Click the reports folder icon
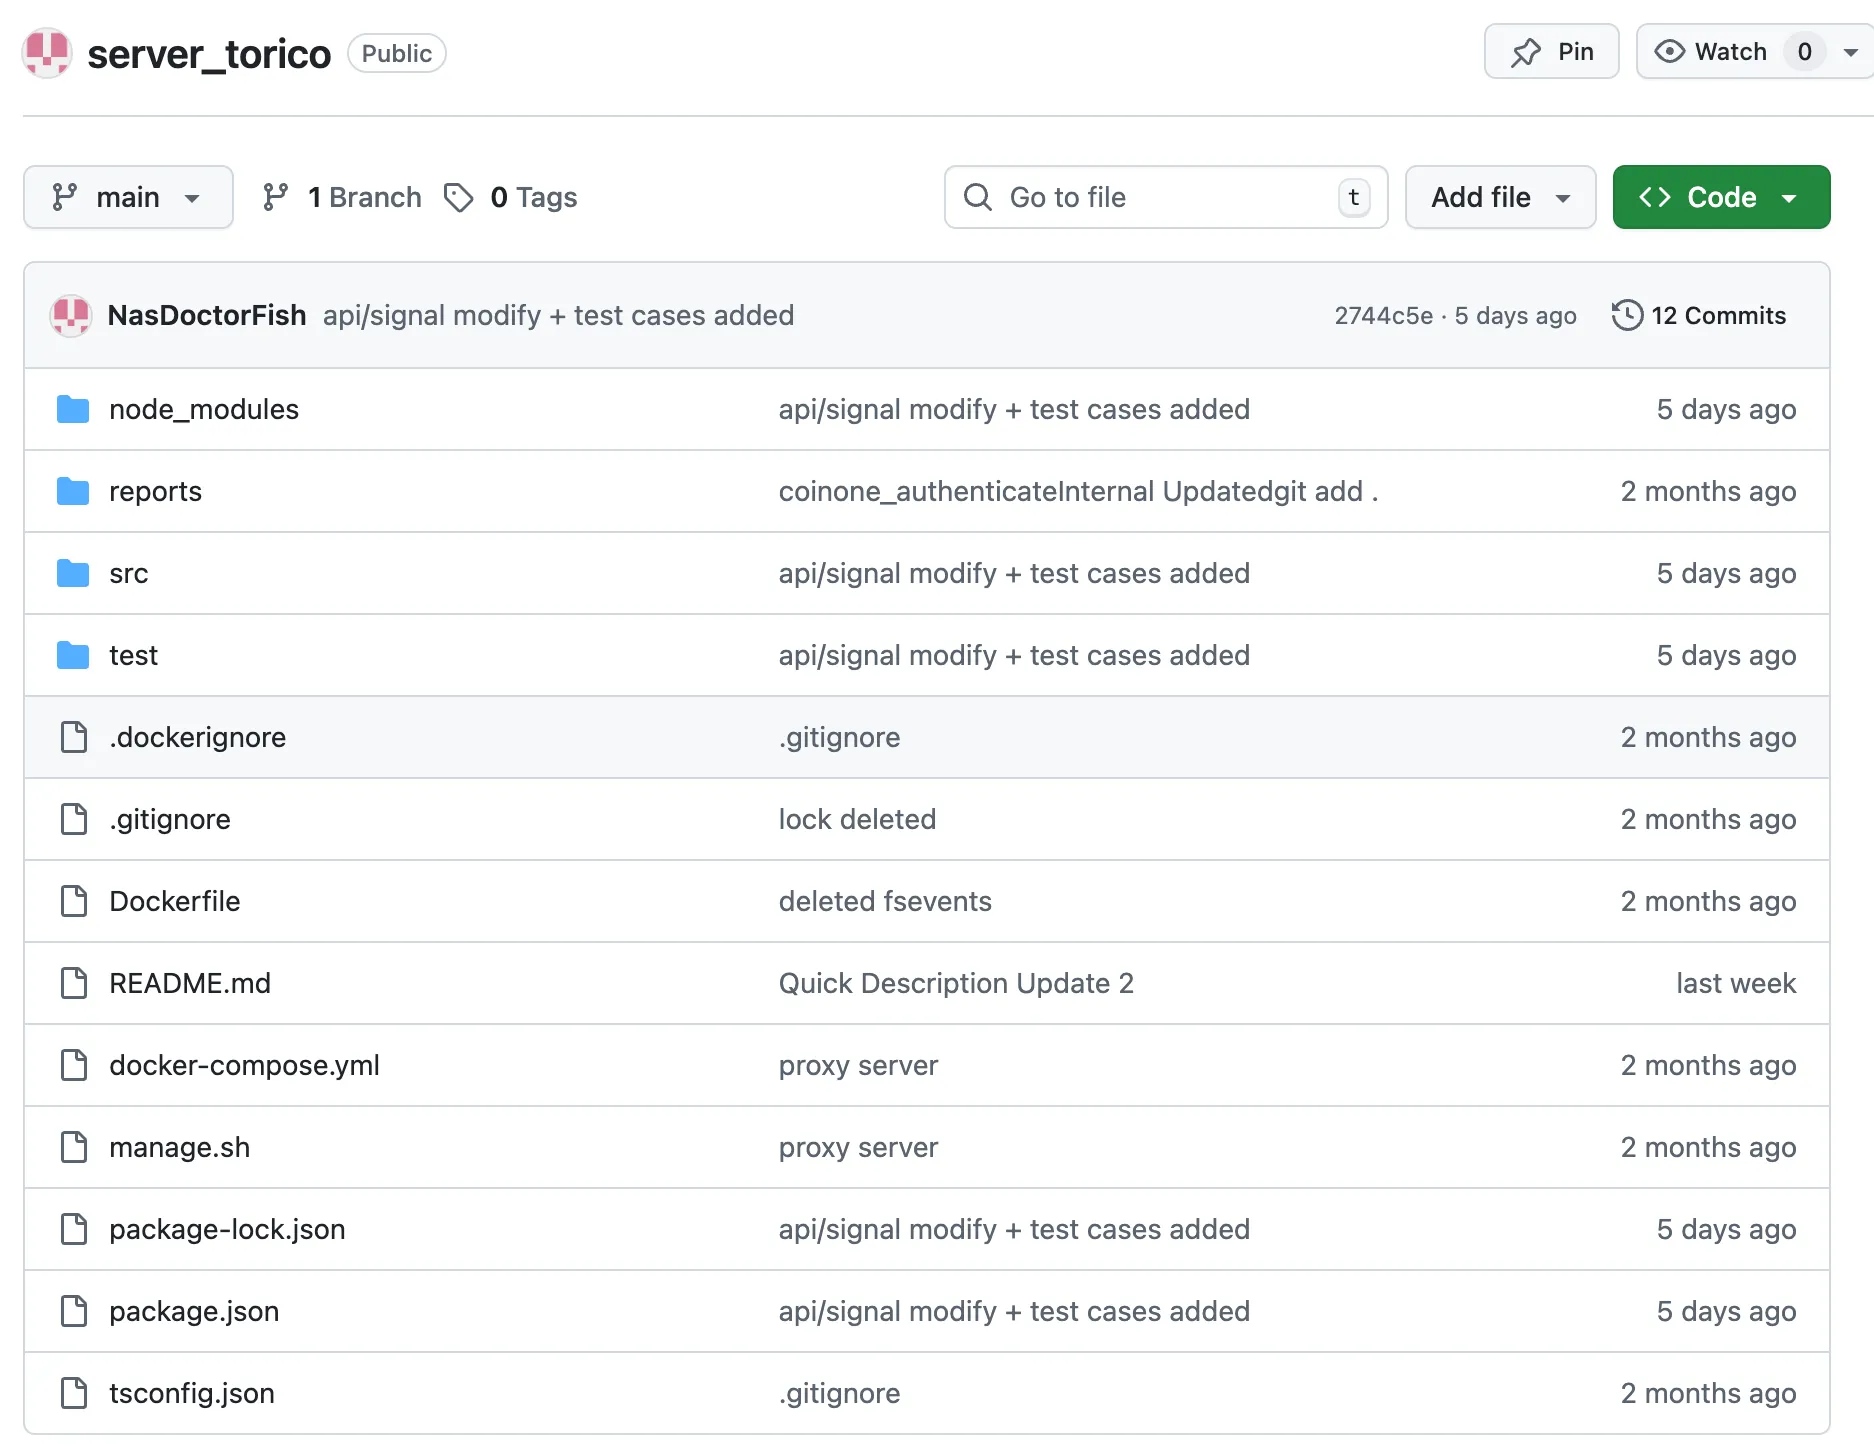 [x=73, y=491]
